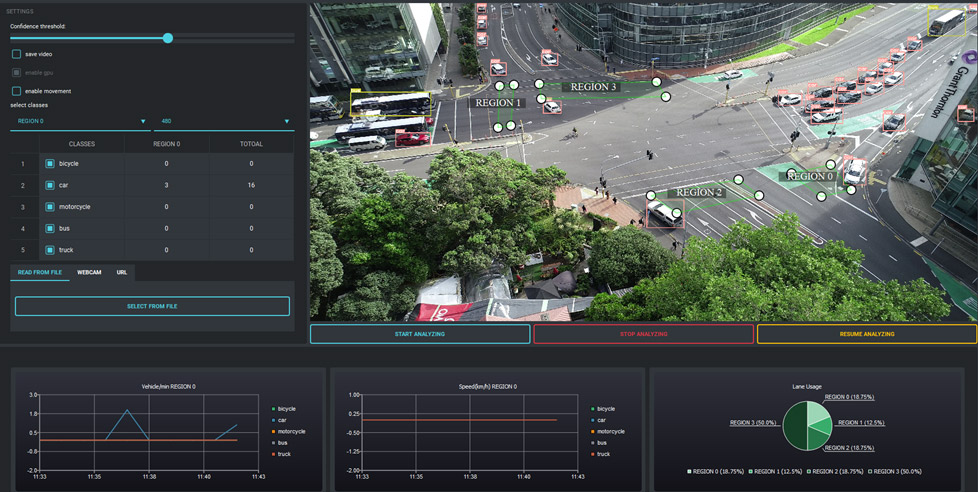Image resolution: width=978 pixels, height=492 pixels.
Task: Switch to the URL tab
Action: coord(122,273)
